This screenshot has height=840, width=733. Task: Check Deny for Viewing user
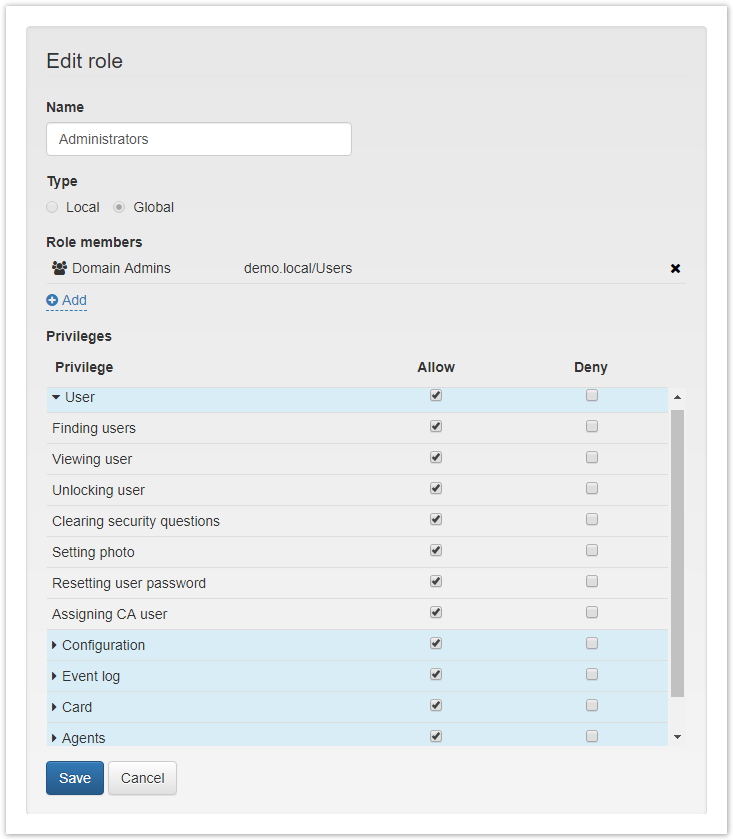pos(591,457)
